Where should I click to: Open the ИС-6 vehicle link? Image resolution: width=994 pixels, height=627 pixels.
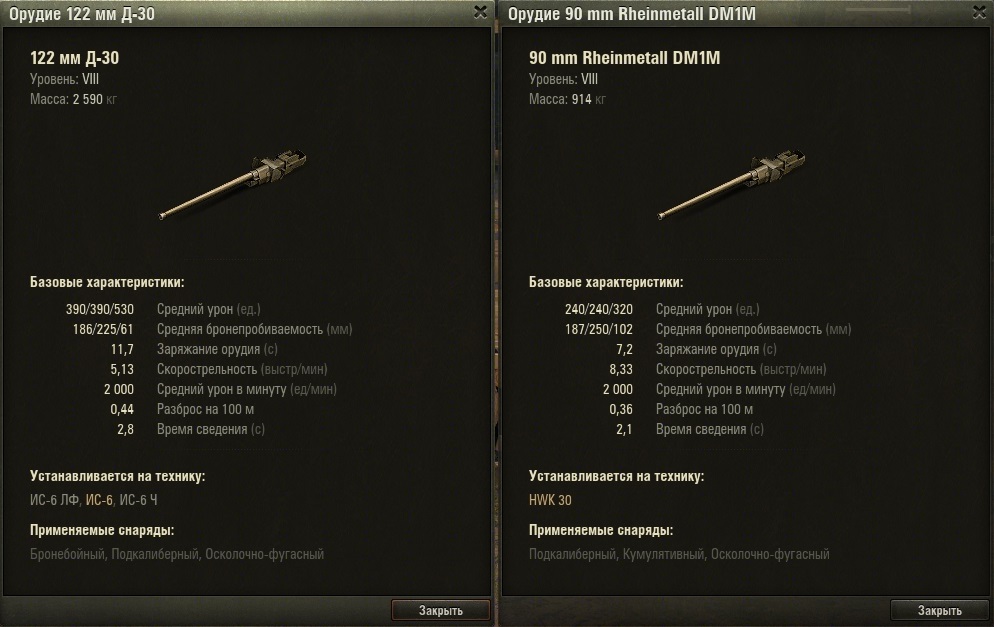point(99,500)
